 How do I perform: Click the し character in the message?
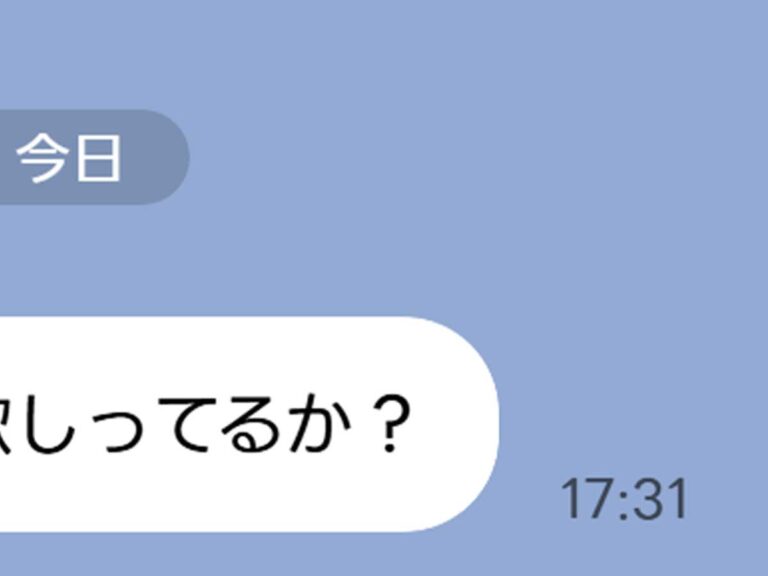50,424
